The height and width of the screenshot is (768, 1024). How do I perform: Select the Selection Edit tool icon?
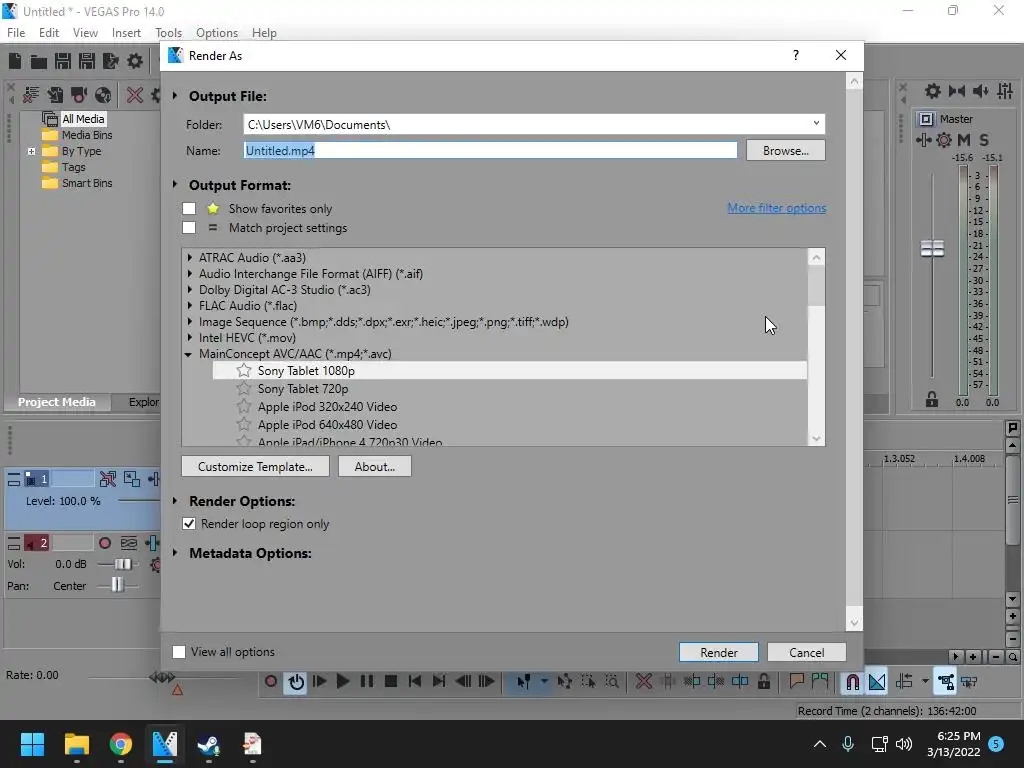click(588, 681)
